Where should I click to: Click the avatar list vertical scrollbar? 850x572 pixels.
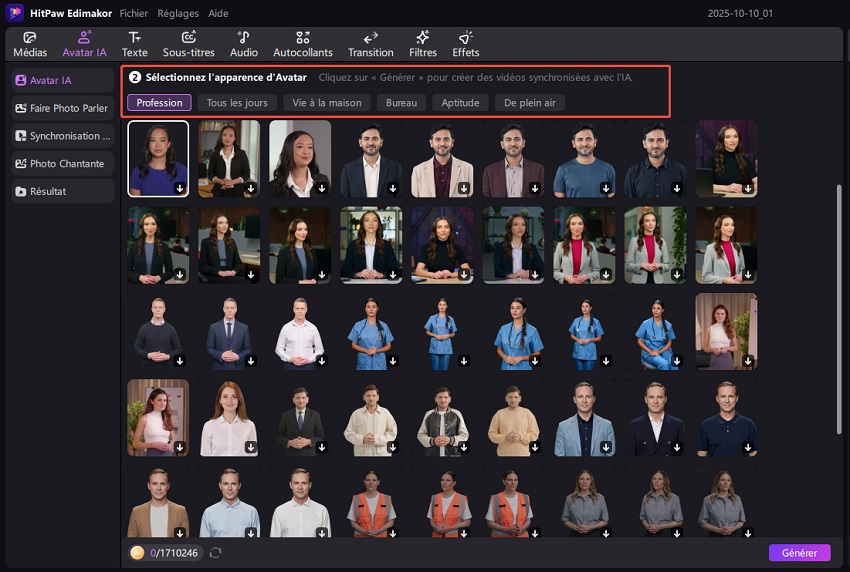point(839,300)
